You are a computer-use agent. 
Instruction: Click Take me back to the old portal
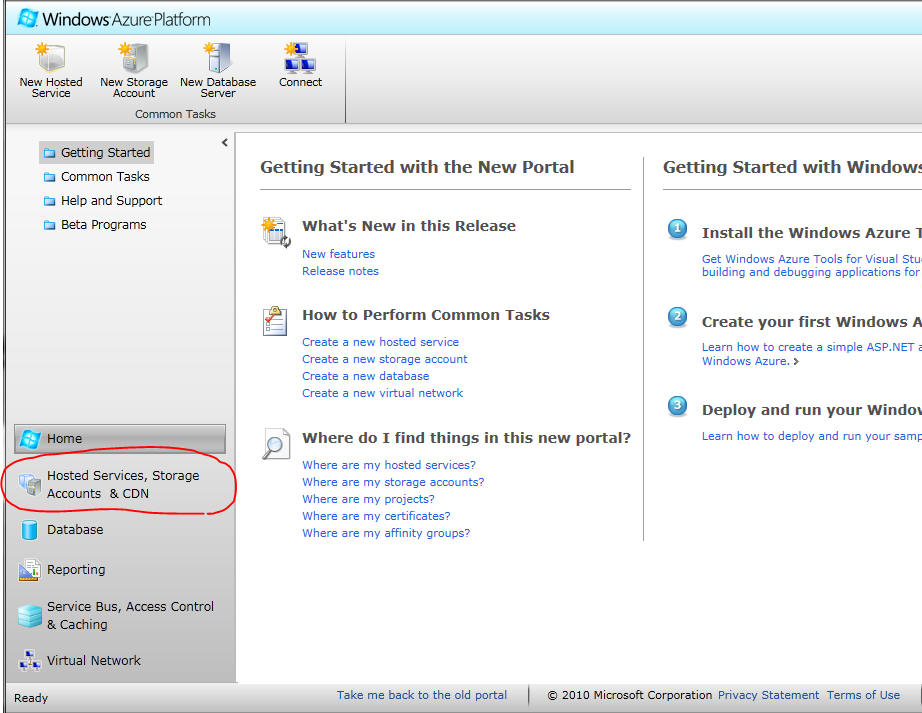pyautogui.click(x=422, y=695)
